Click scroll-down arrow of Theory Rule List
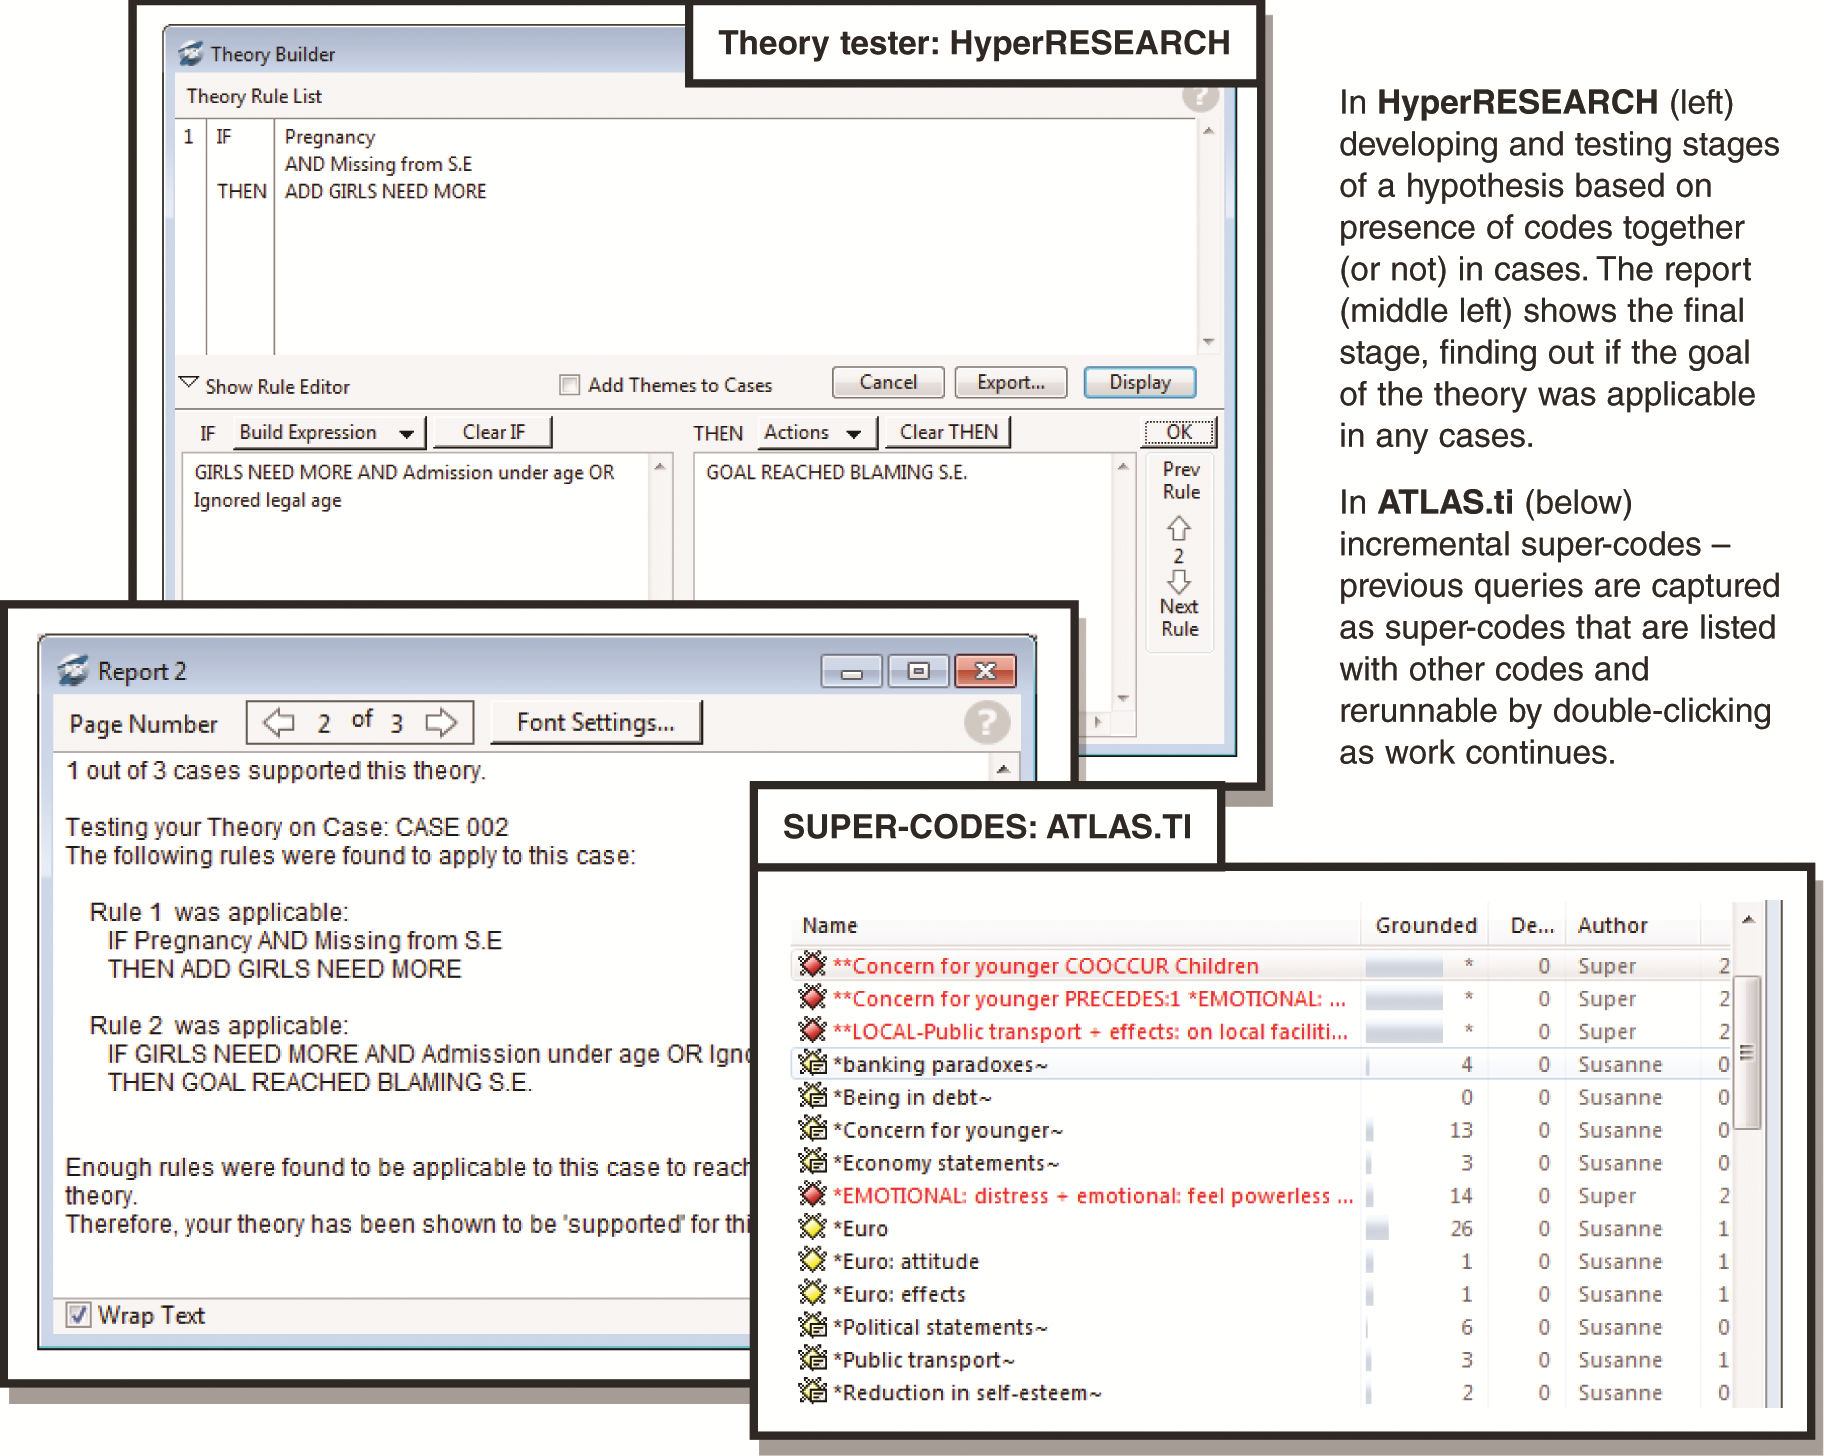 click(1208, 342)
